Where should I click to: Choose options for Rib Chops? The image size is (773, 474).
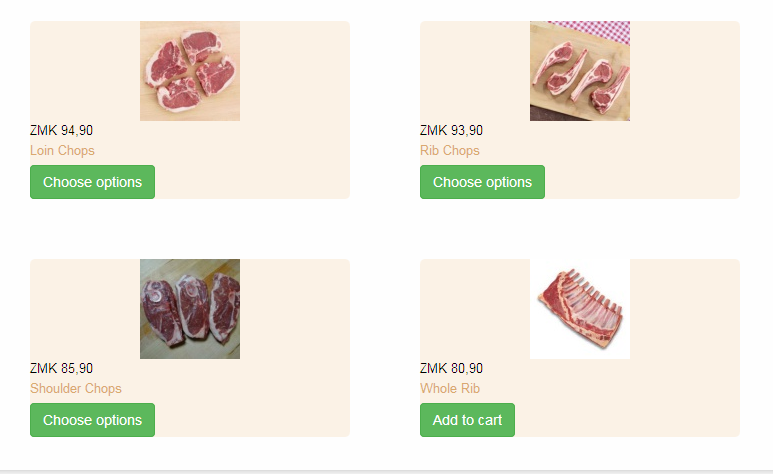point(482,182)
